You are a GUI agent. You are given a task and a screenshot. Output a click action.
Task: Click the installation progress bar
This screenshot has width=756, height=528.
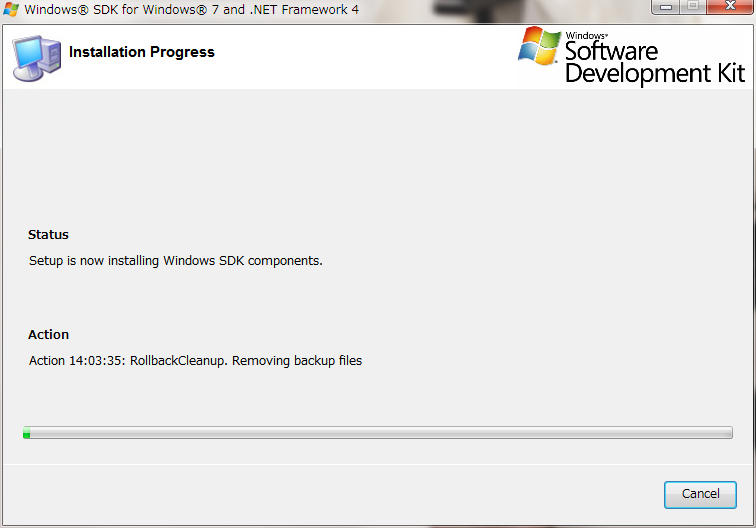(x=378, y=433)
